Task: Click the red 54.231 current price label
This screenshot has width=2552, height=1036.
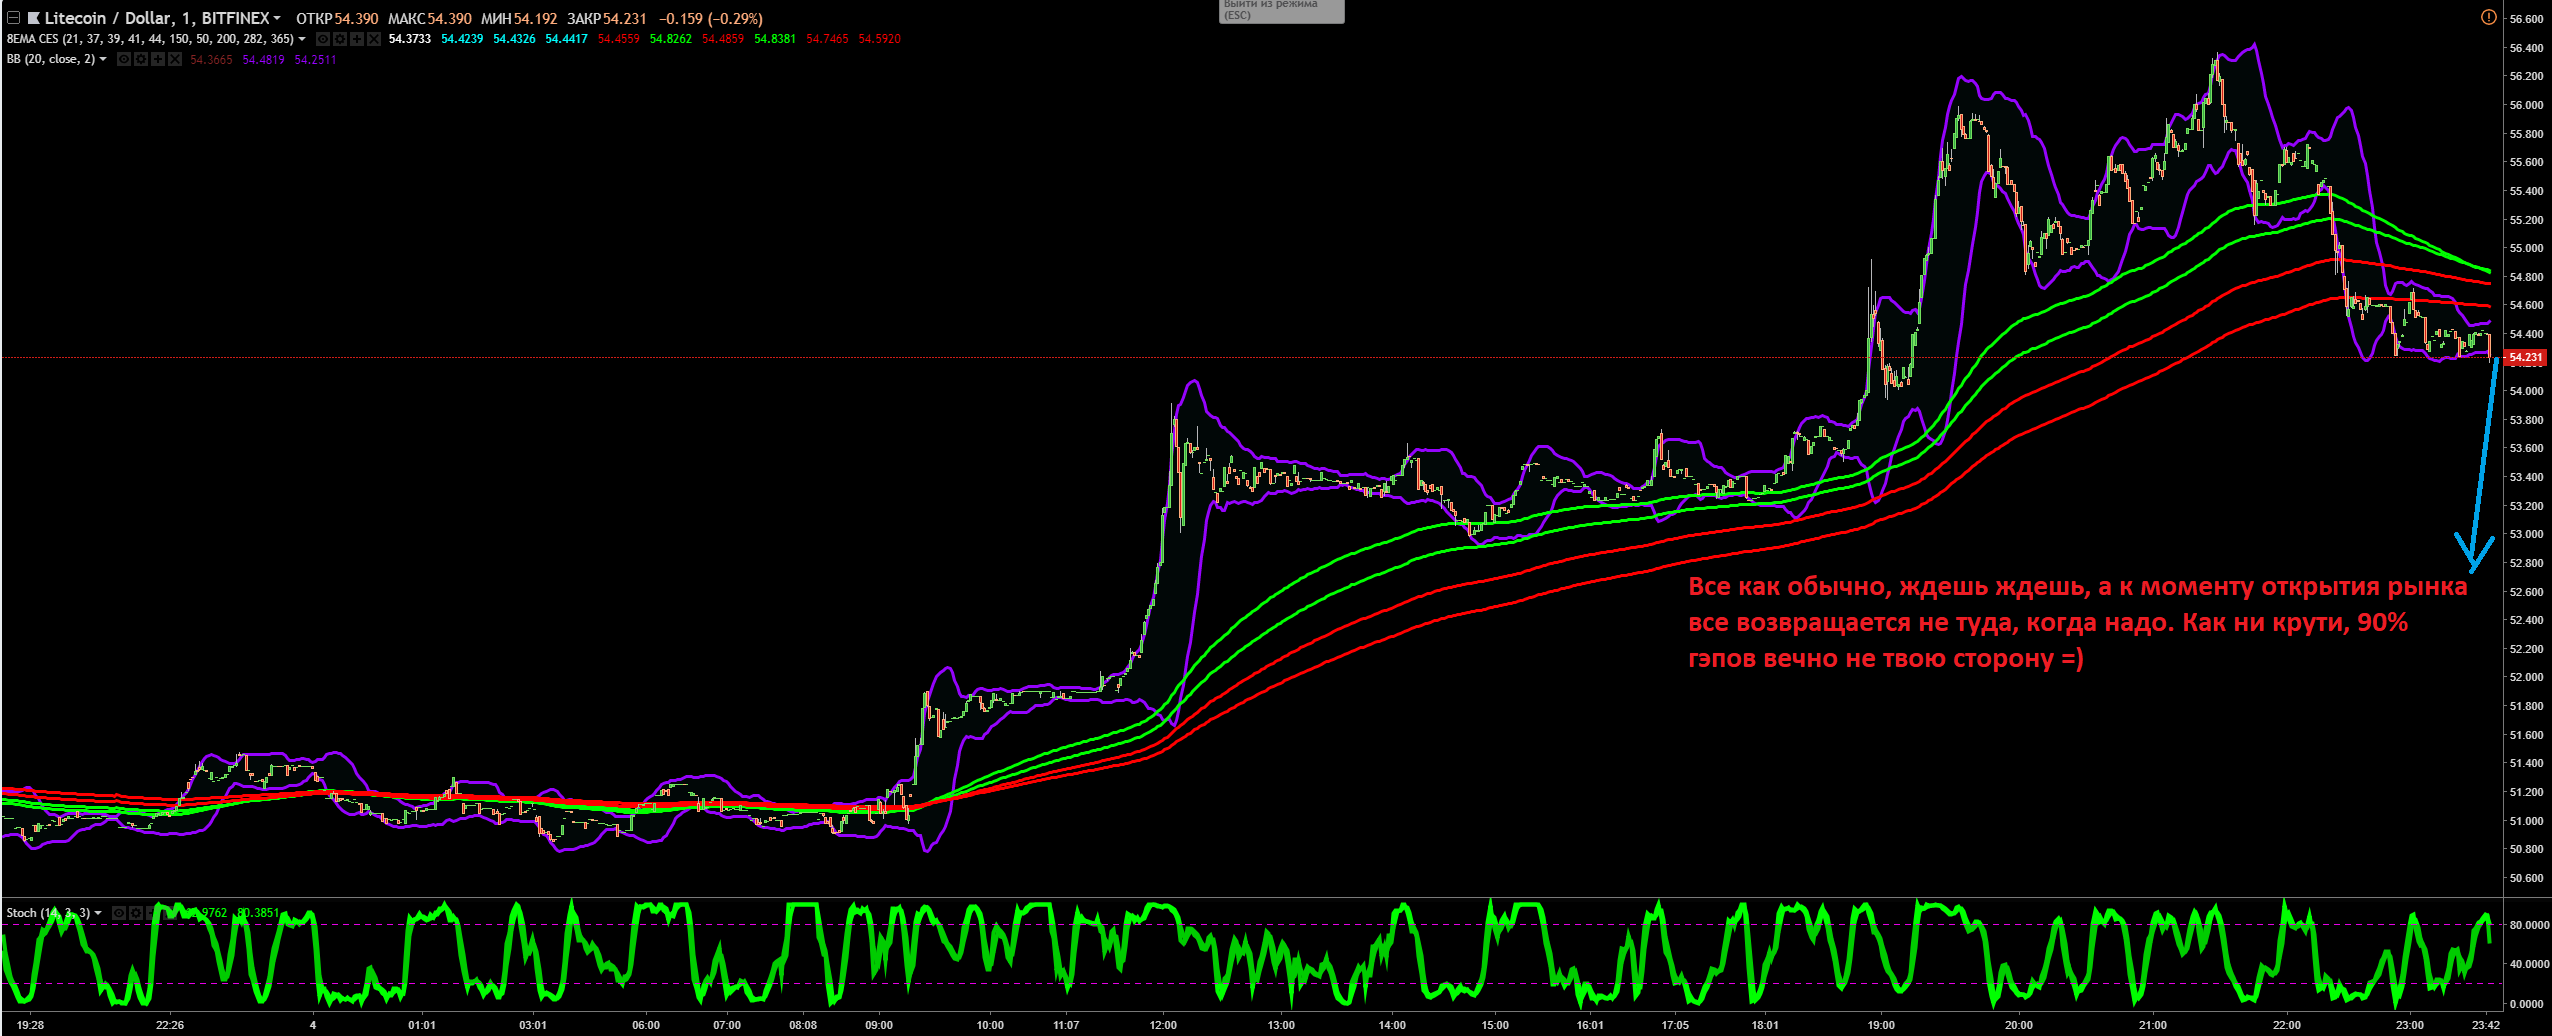Action: click(2526, 357)
